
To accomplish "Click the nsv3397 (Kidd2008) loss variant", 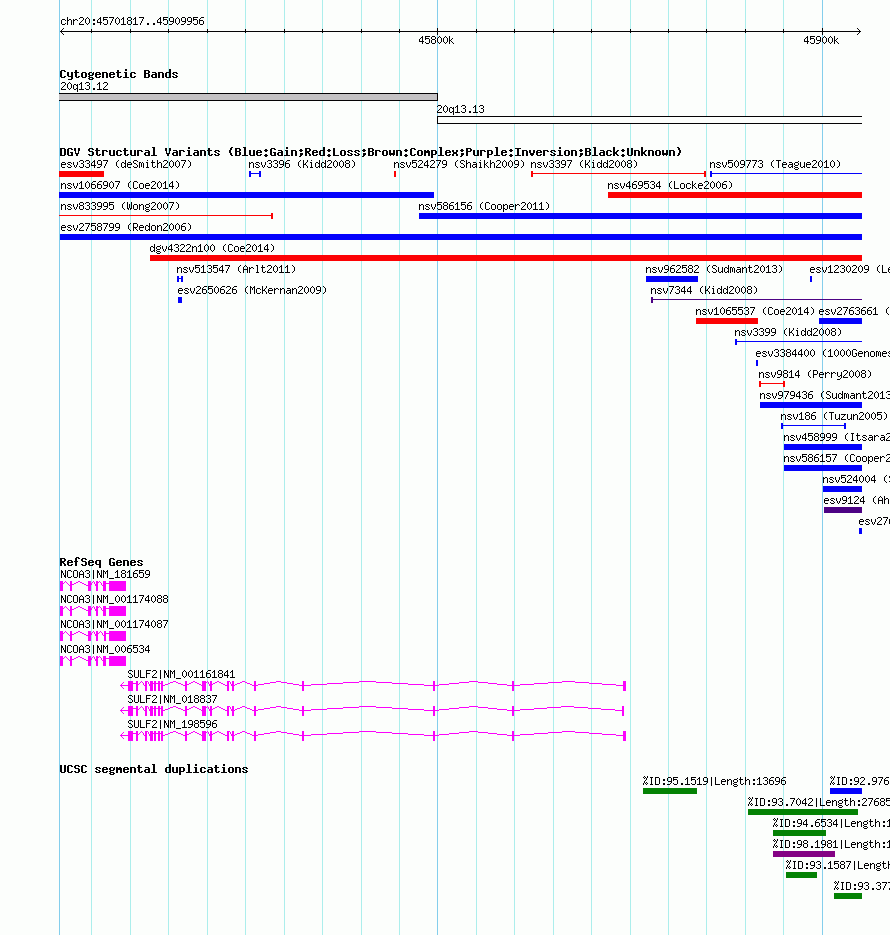I will click(618, 174).
